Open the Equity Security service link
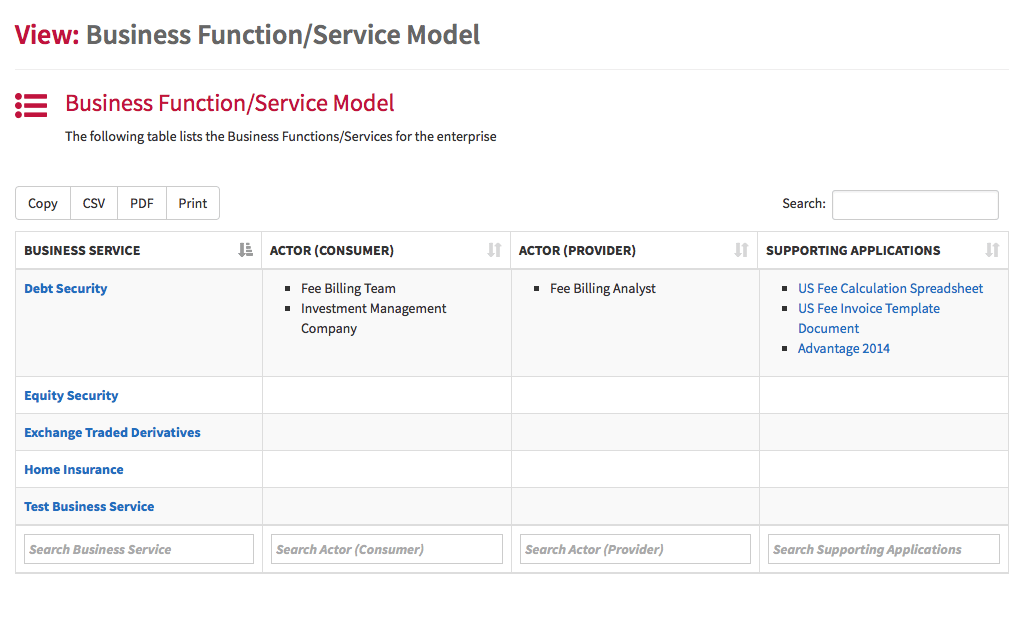1024x641 pixels. tap(71, 396)
